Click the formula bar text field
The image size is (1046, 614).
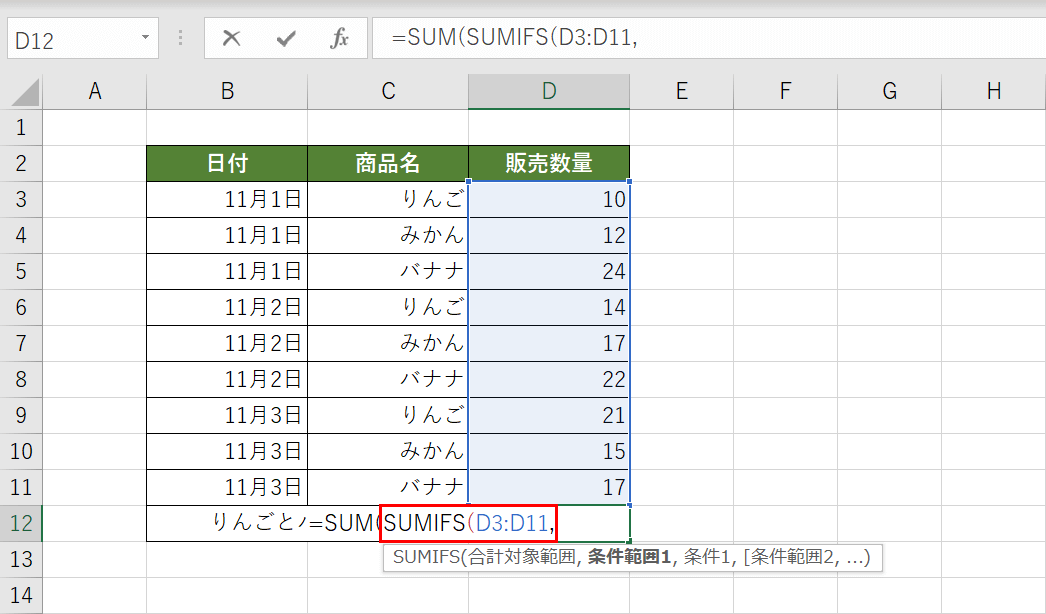[700, 39]
